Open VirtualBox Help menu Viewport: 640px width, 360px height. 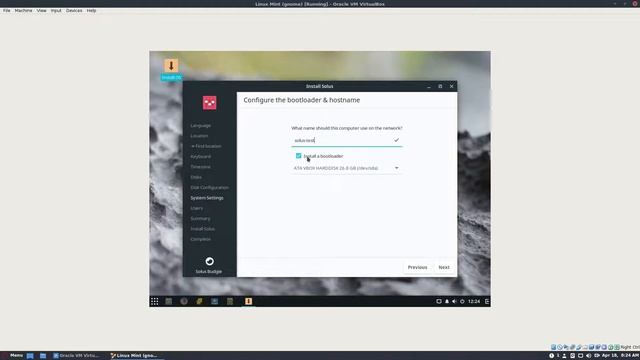click(x=91, y=11)
